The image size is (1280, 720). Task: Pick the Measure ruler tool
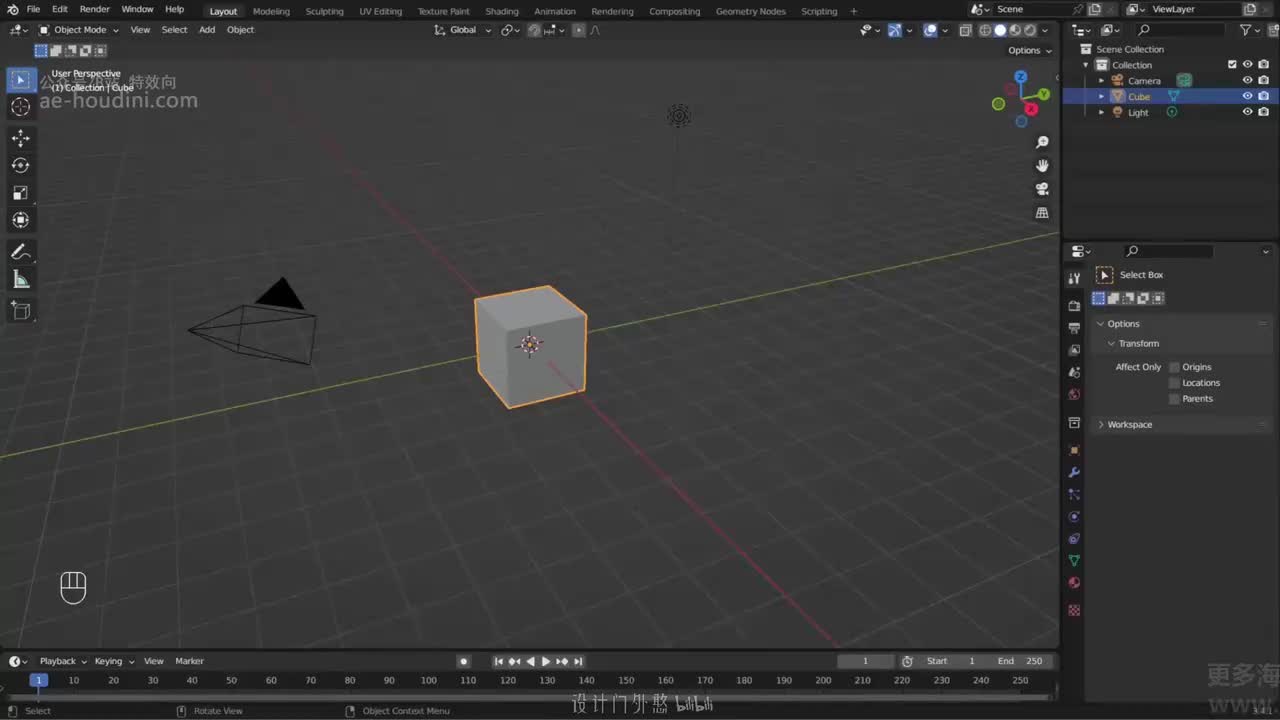click(x=20, y=279)
